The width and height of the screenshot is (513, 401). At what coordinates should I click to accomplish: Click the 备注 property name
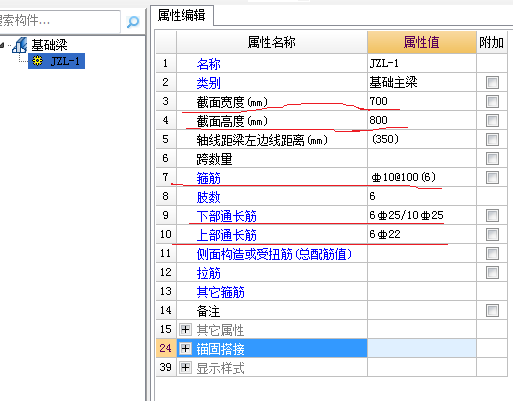click(208, 311)
